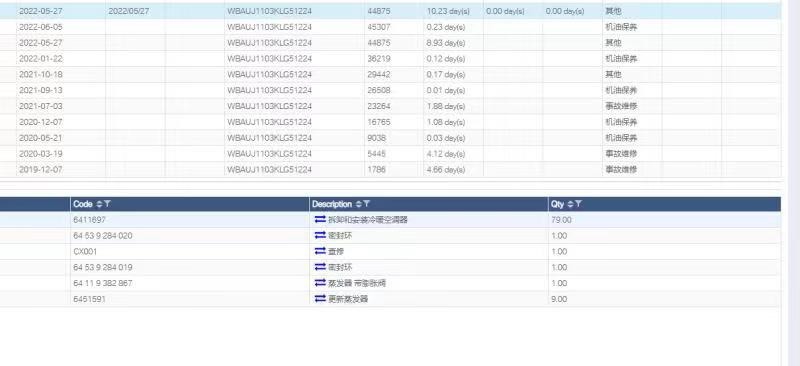
Task: Sort the Description column
Action: click(x=359, y=204)
